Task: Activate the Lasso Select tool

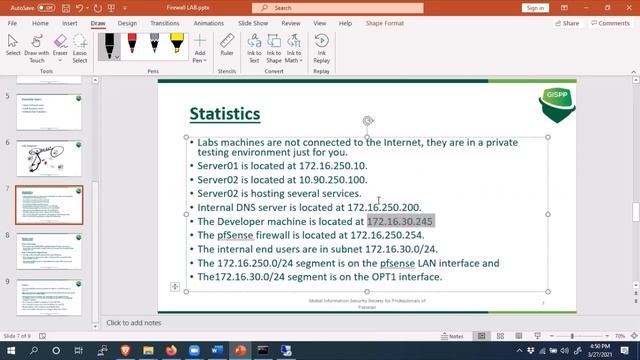Action: 80,49
